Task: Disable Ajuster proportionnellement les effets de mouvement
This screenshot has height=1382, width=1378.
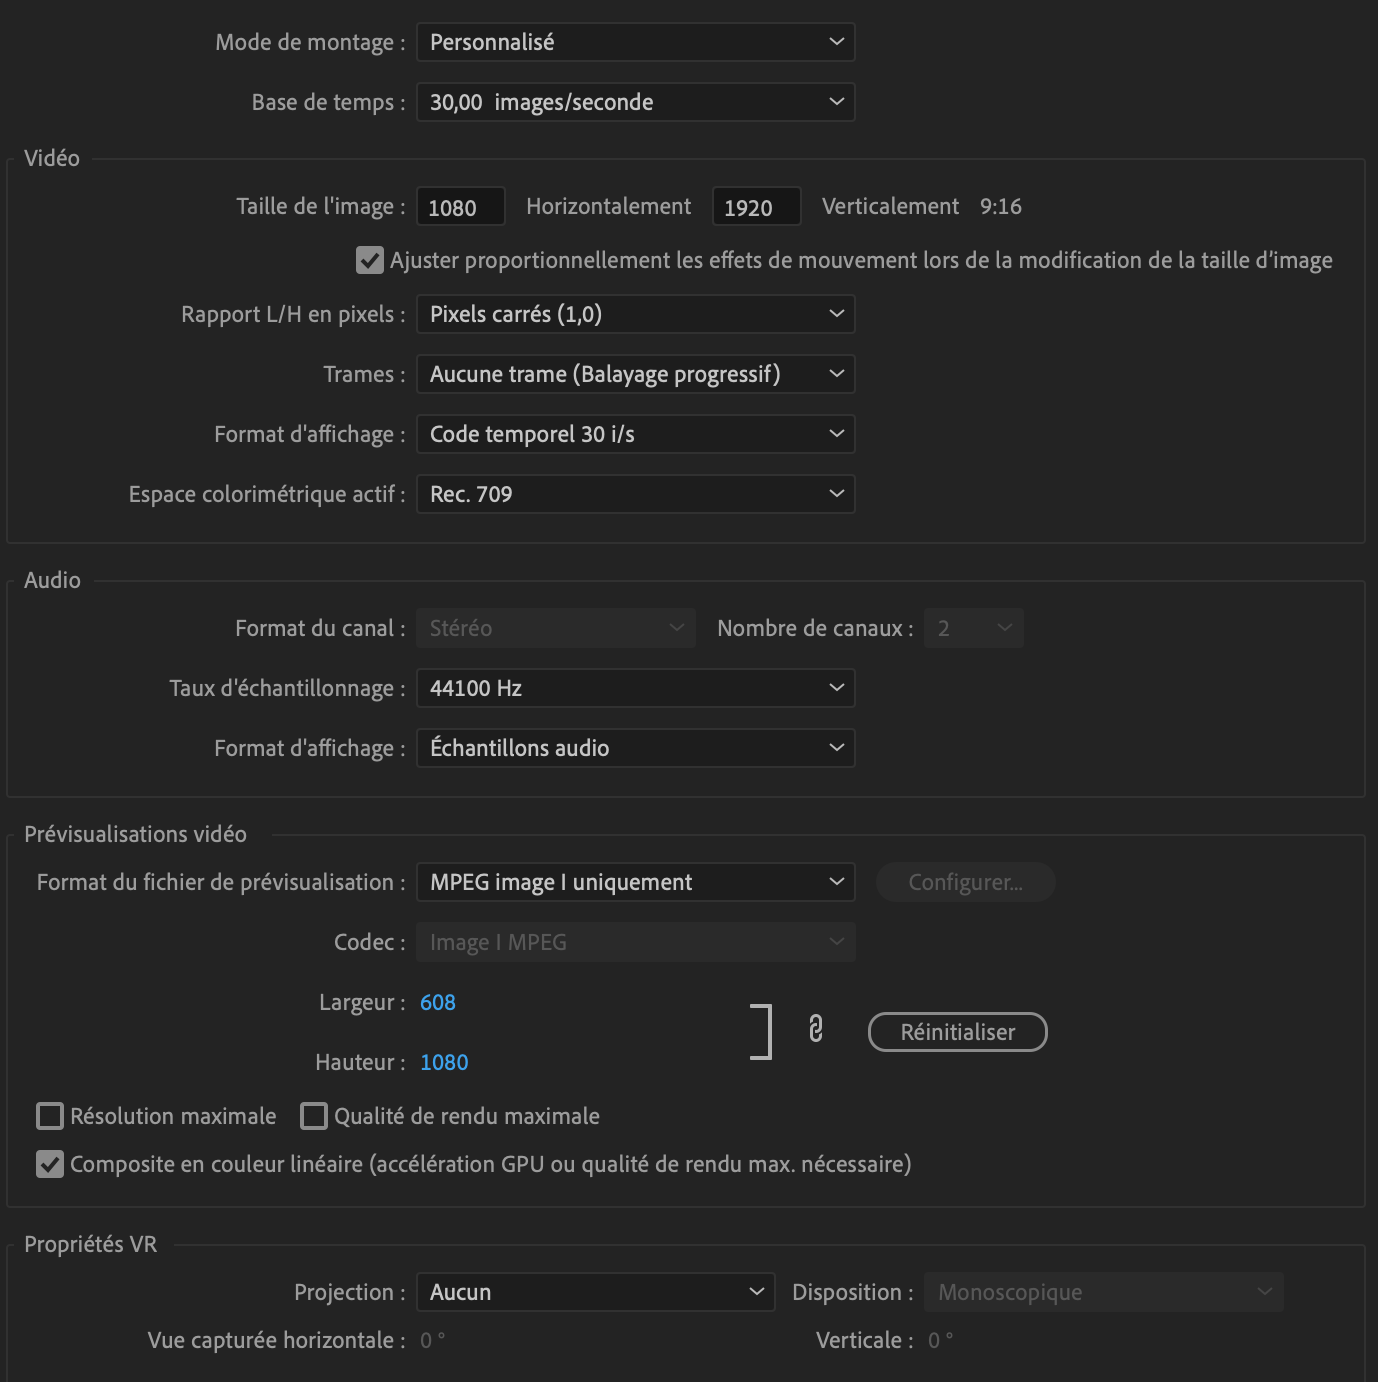Action: tap(367, 260)
